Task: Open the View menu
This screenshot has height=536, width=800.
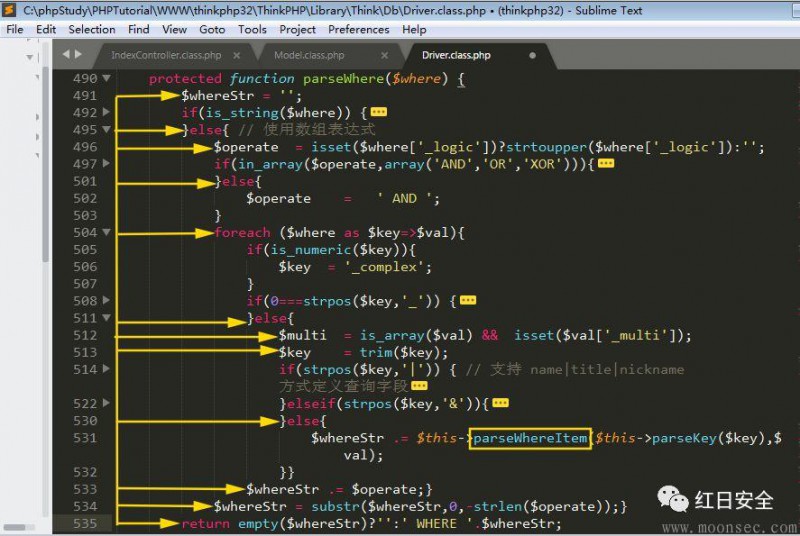Action: click(x=174, y=30)
